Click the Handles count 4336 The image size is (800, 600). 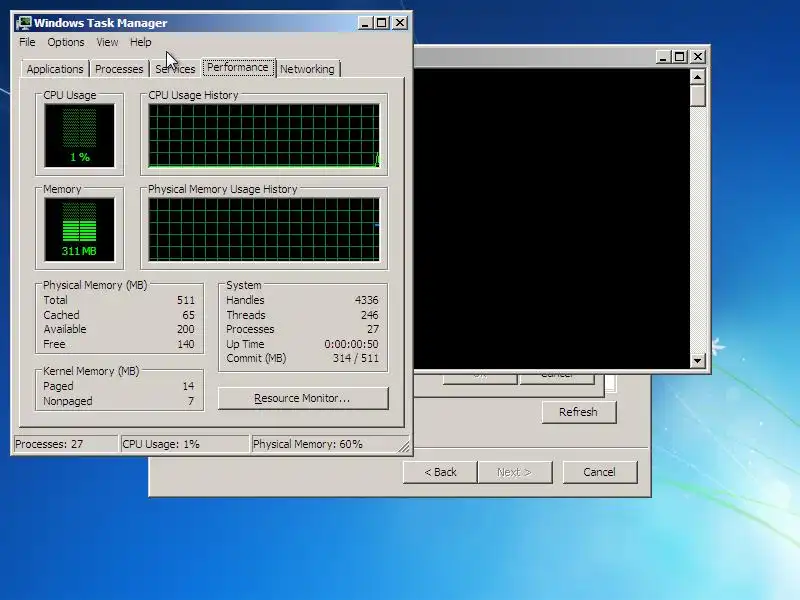coord(366,300)
